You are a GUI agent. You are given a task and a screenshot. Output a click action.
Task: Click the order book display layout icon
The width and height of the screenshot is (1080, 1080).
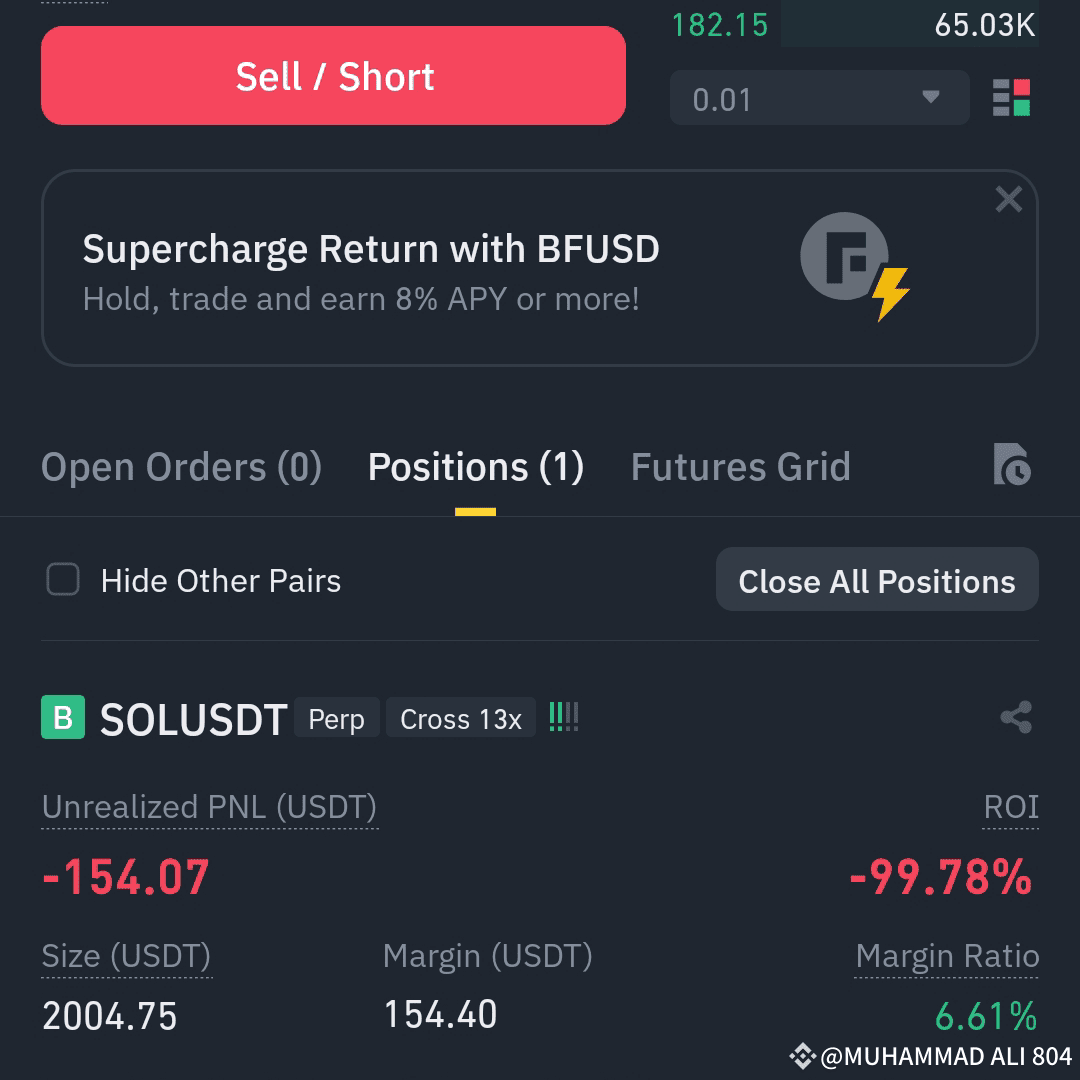(x=1010, y=98)
